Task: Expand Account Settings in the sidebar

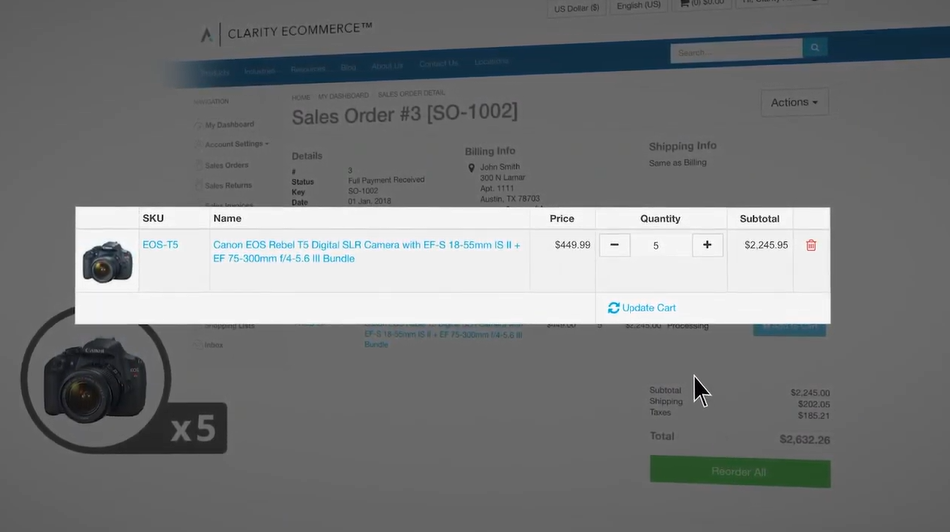Action: coord(236,144)
